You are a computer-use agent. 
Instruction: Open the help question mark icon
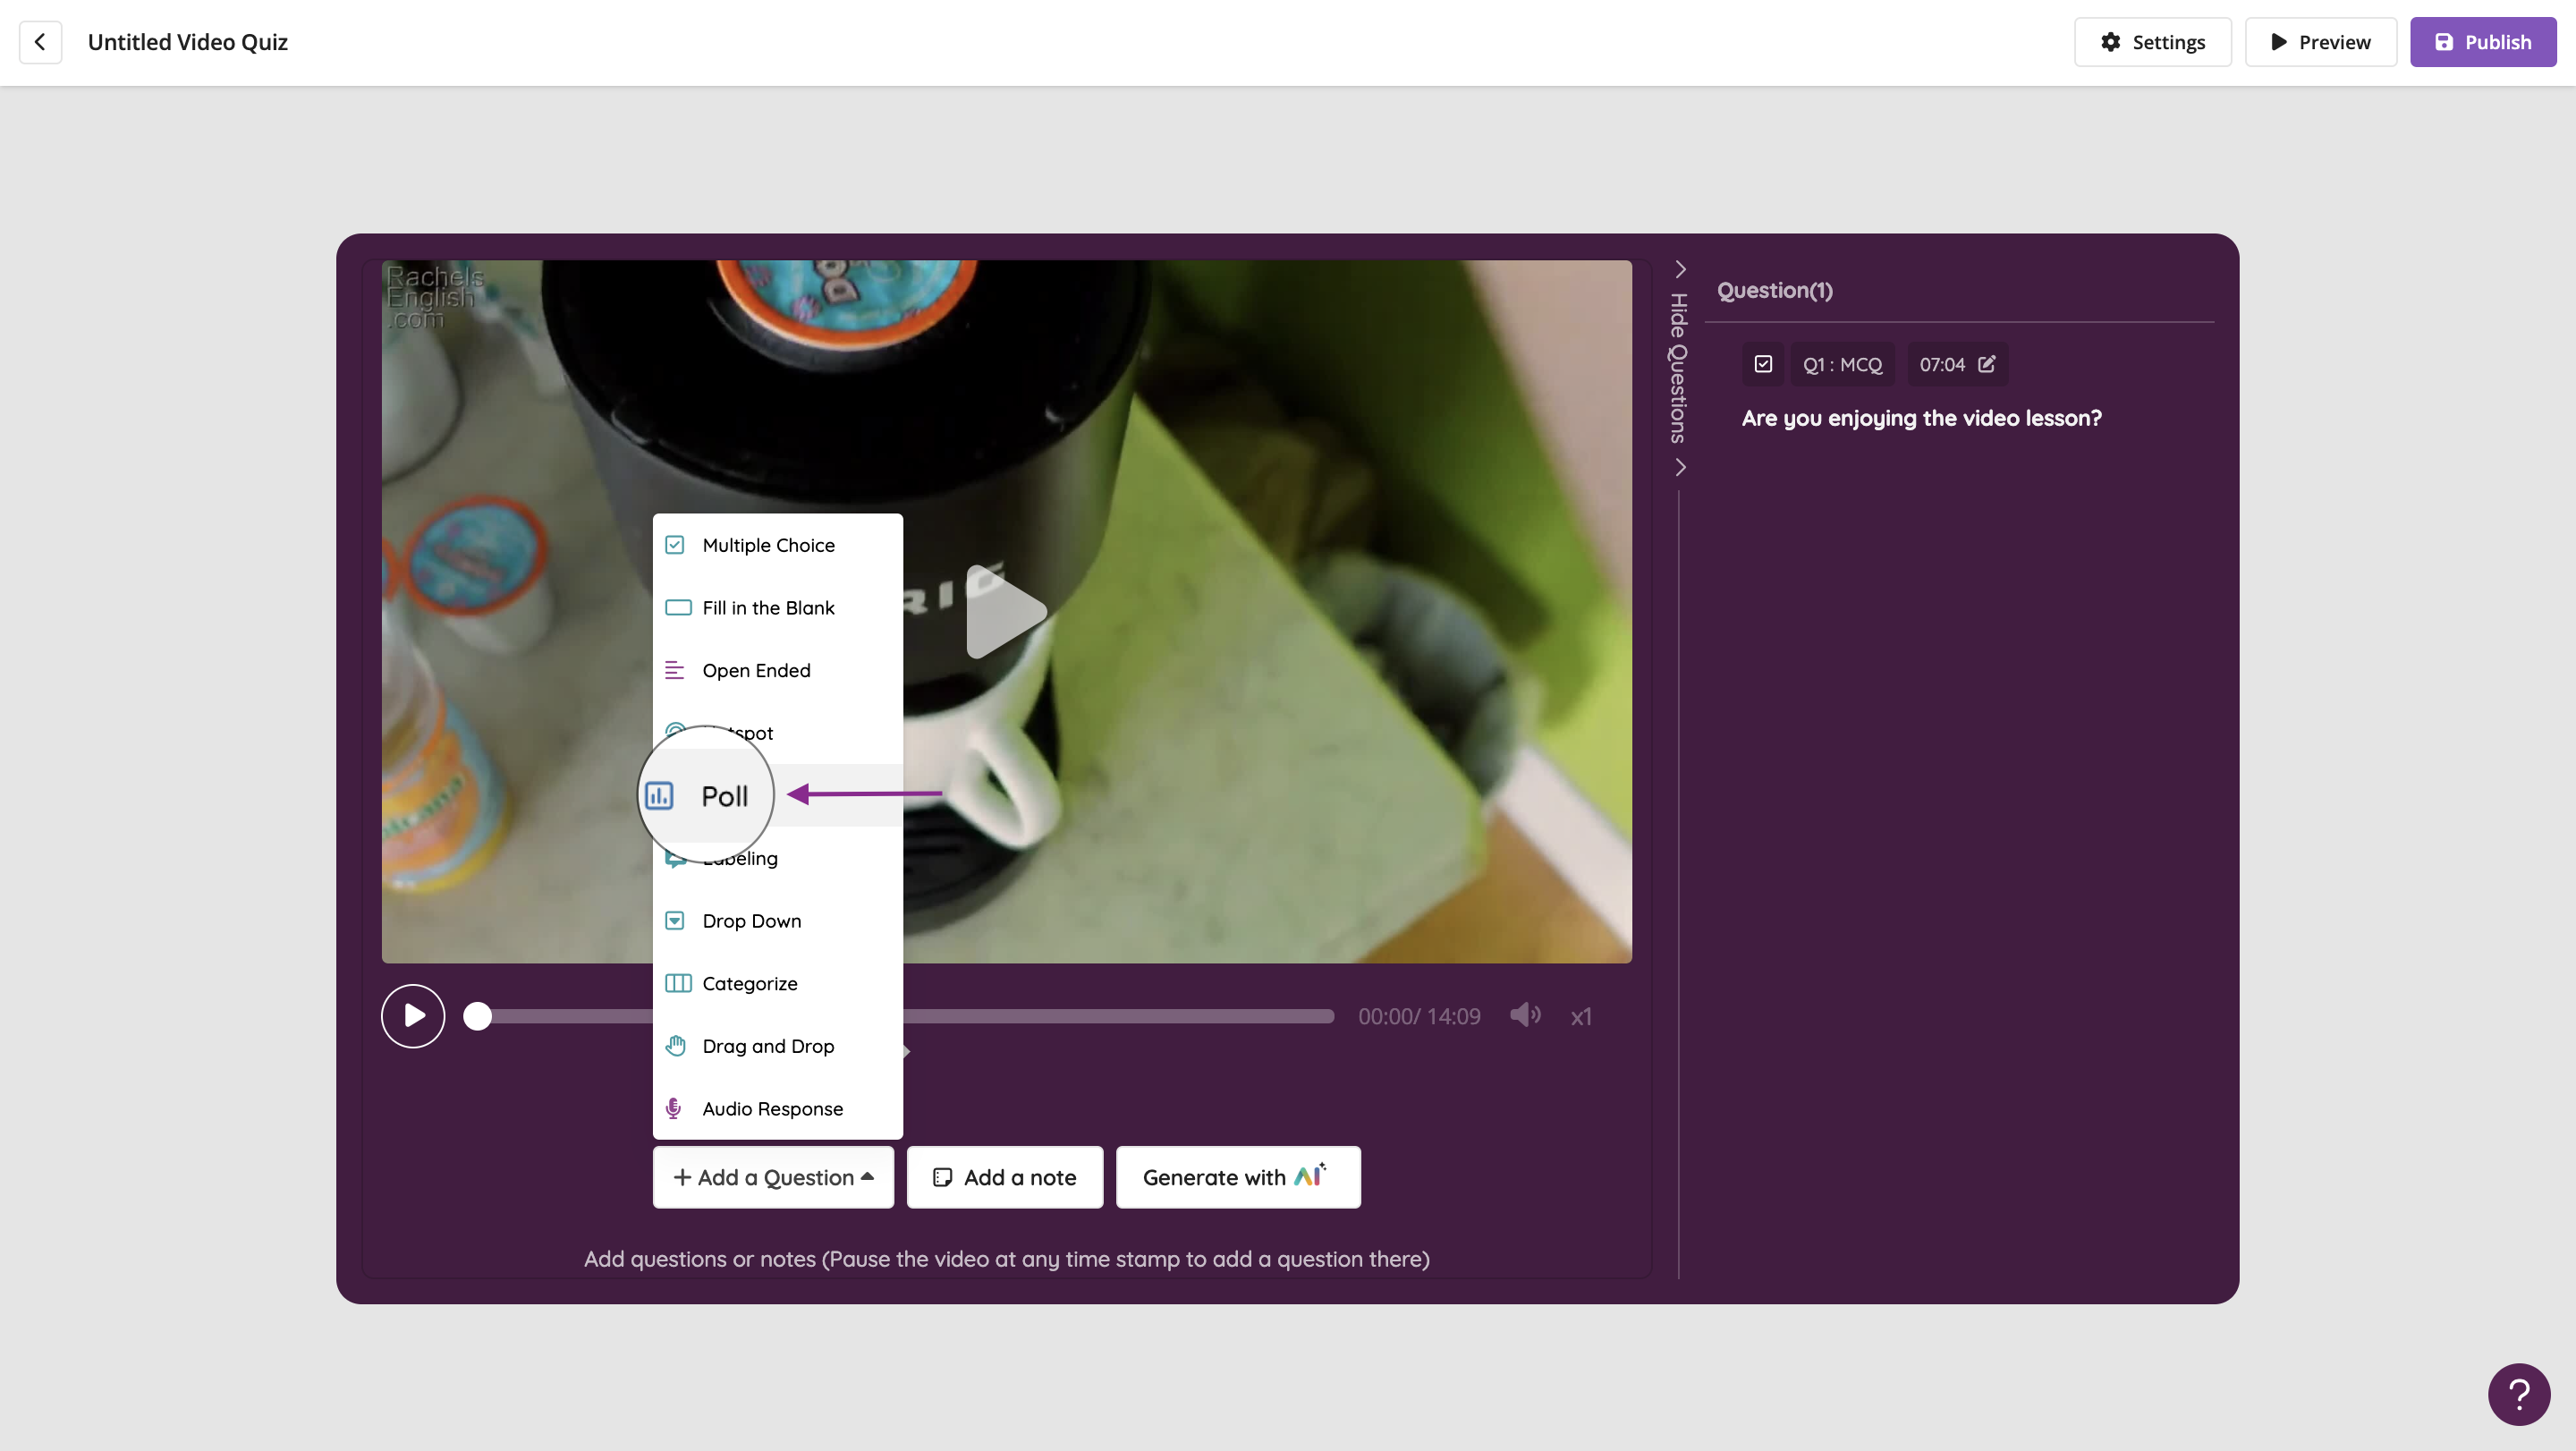[2518, 1394]
